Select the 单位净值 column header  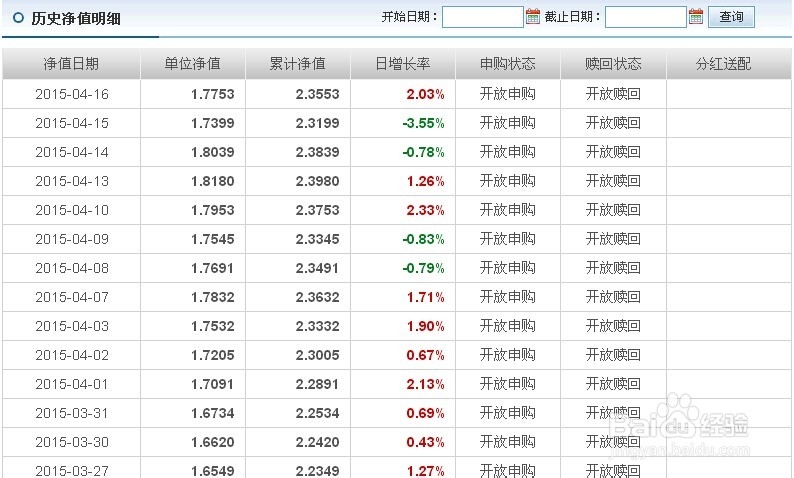pyautogui.click(x=192, y=63)
